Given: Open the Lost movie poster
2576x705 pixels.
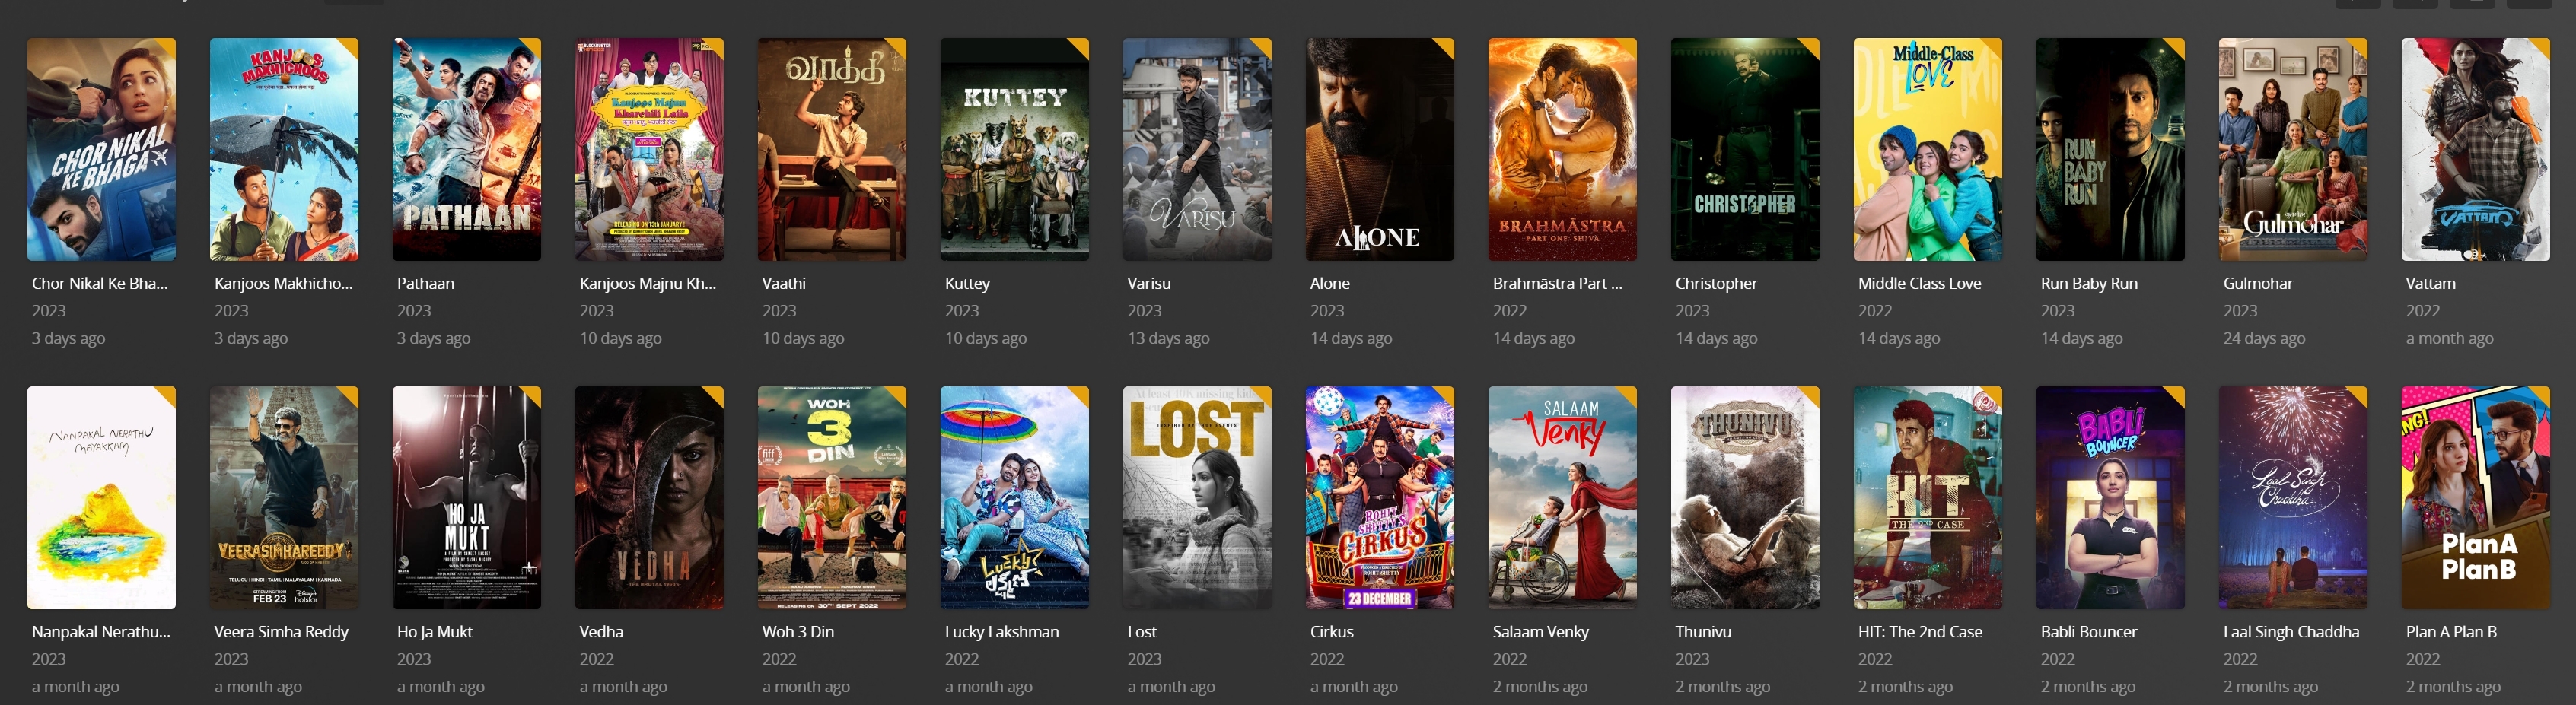Looking at the screenshot, I should click(x=1197, y=498).
